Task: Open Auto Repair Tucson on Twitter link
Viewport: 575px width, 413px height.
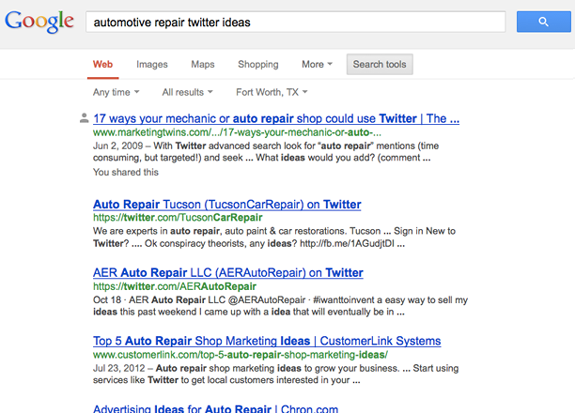Action: 227,204
